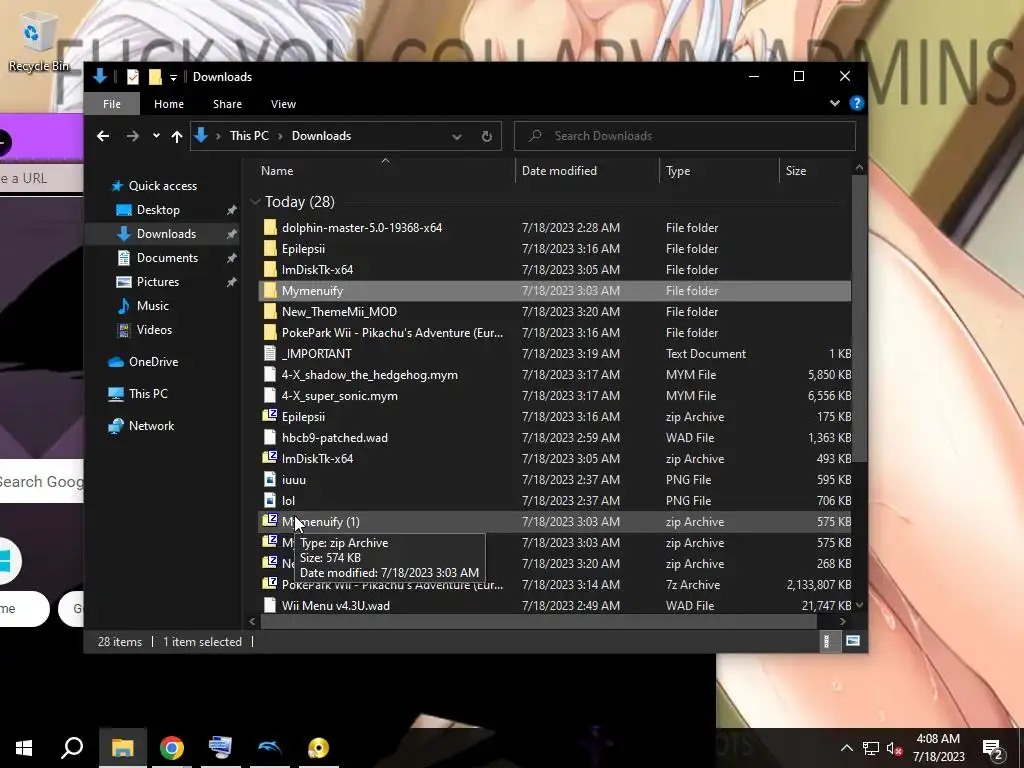Open the View ribbon tab
Image resolution: width=1024 pixels, height=768 pixels.
pos(283,104)
